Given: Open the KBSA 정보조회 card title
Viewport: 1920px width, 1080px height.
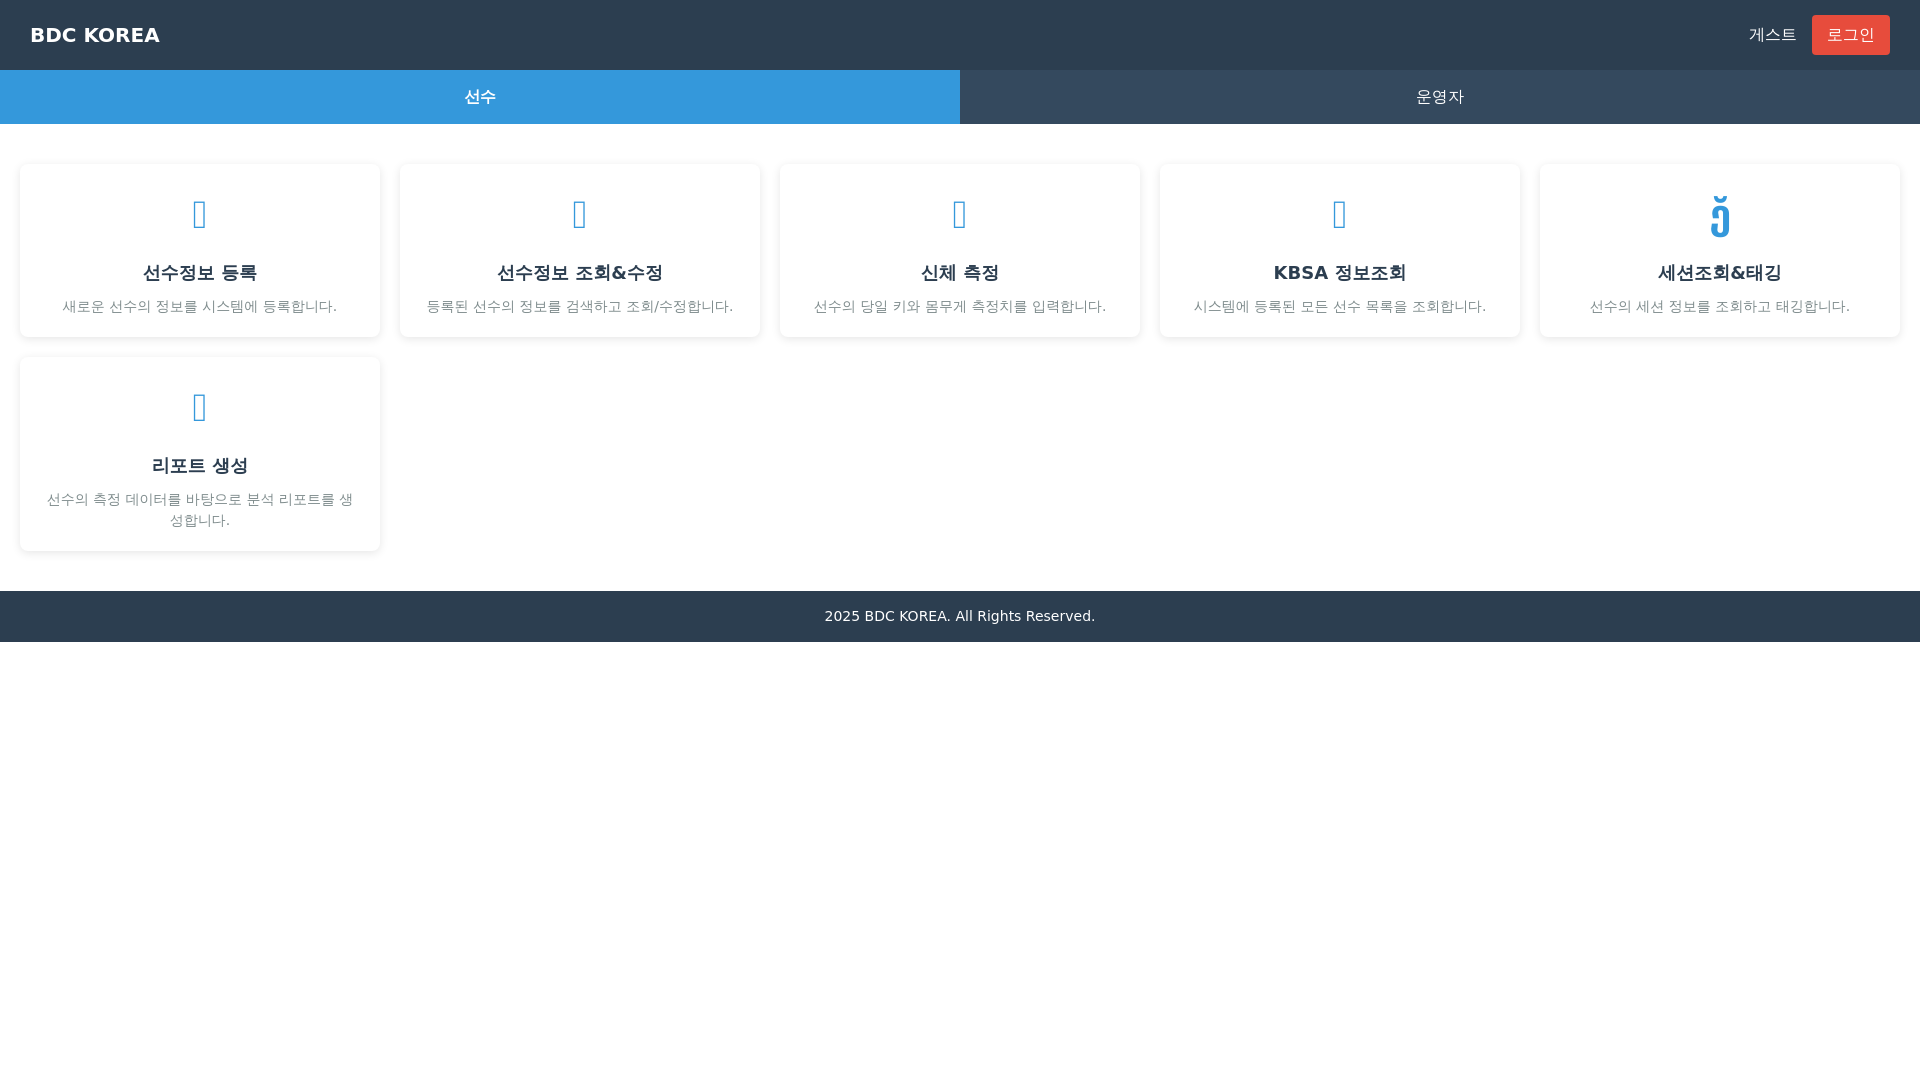Looking at the screenshot, I should pyautogui.click(x=1340, y=273).
